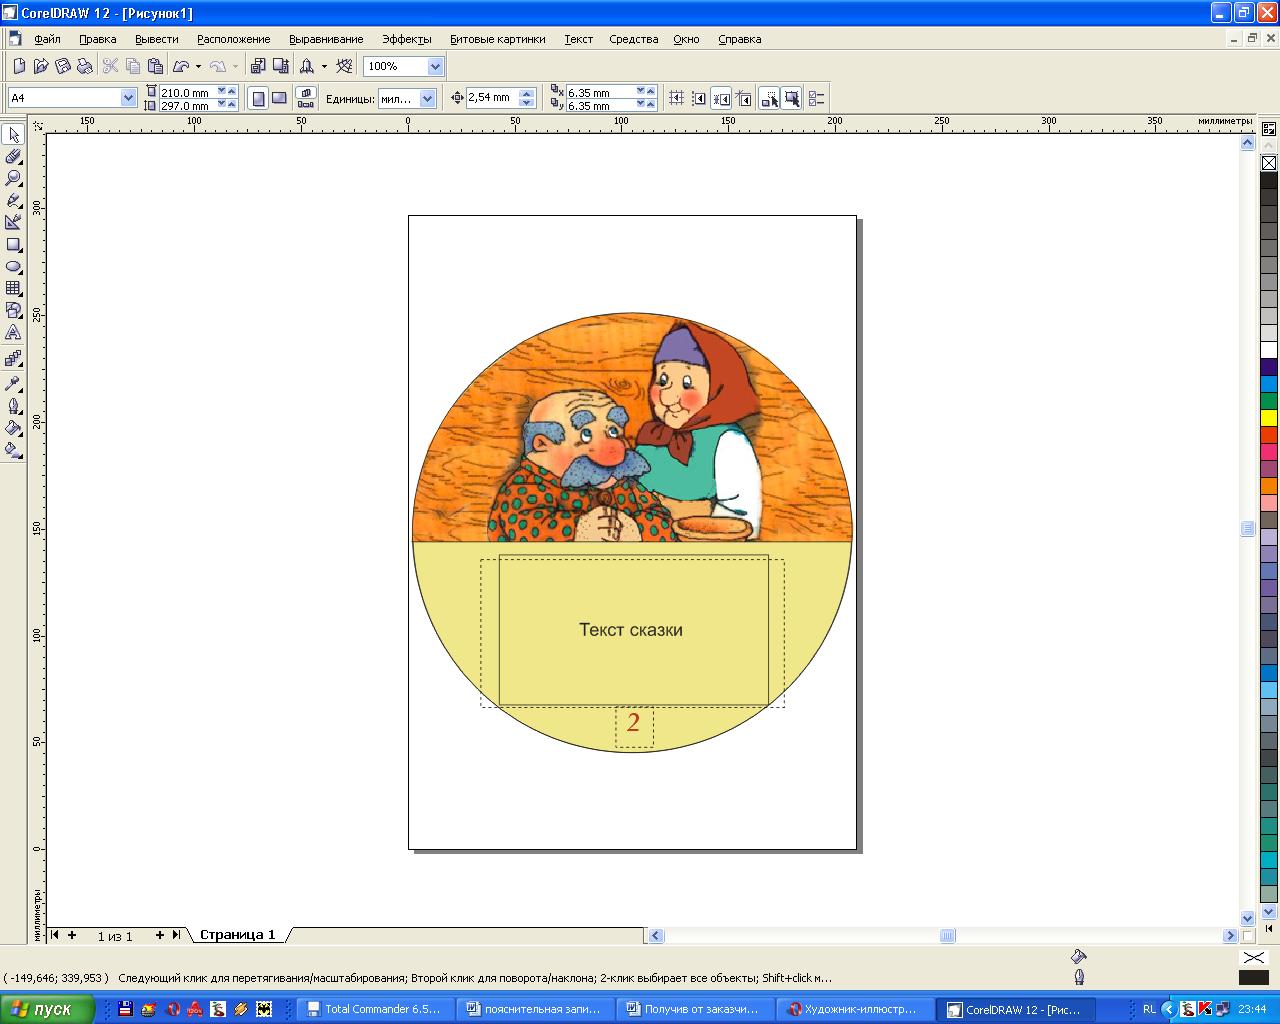Open the Расположение menu
Screen dimensions: 1280x1024
click(233, 39)
